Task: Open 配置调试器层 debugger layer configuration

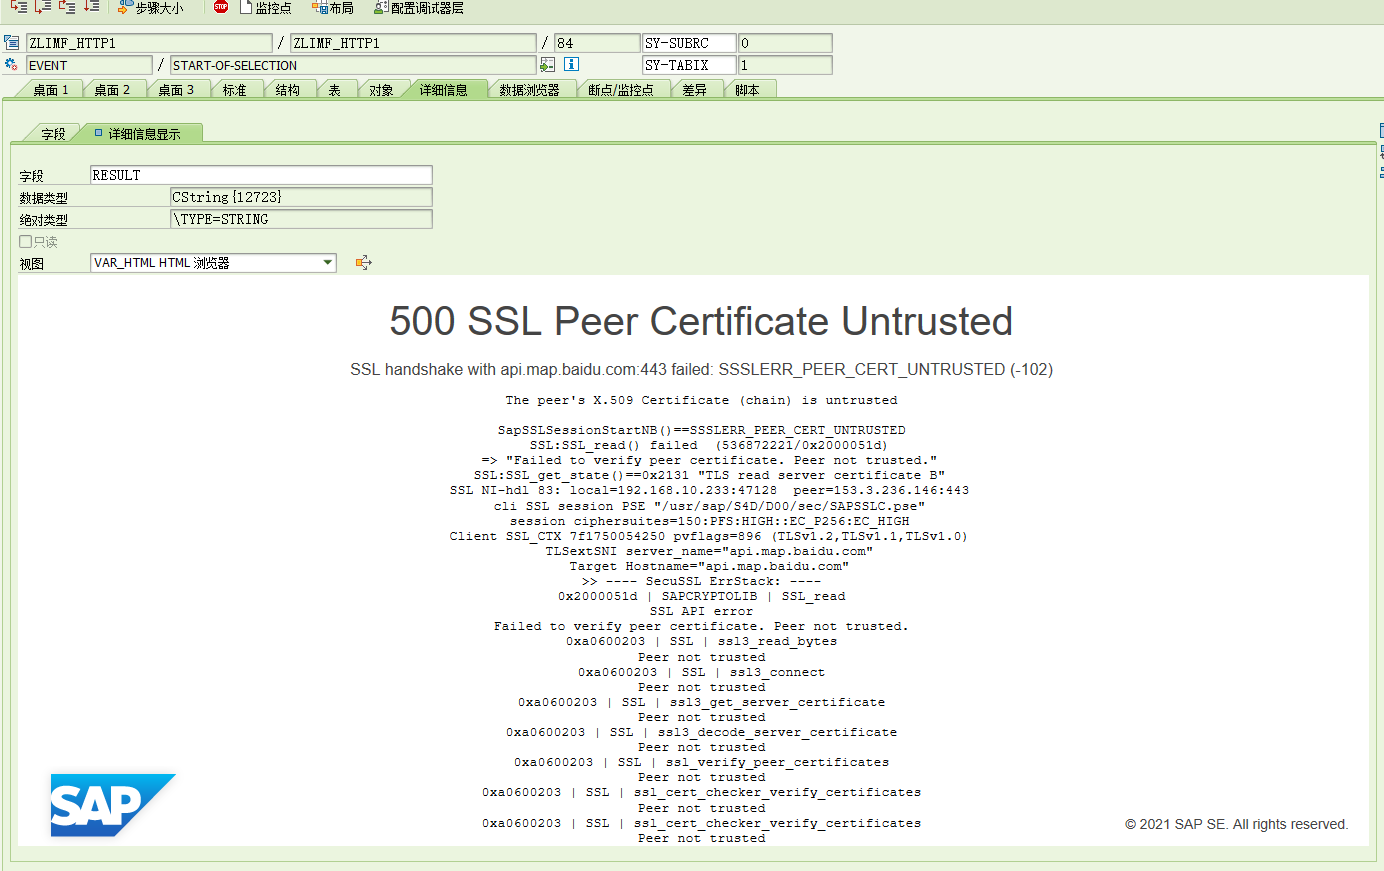Action: pos(419,8)
